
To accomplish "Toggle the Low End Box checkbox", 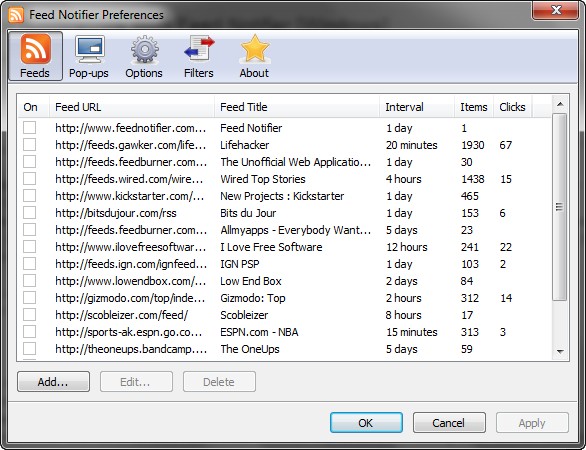I will coord(30,281).
